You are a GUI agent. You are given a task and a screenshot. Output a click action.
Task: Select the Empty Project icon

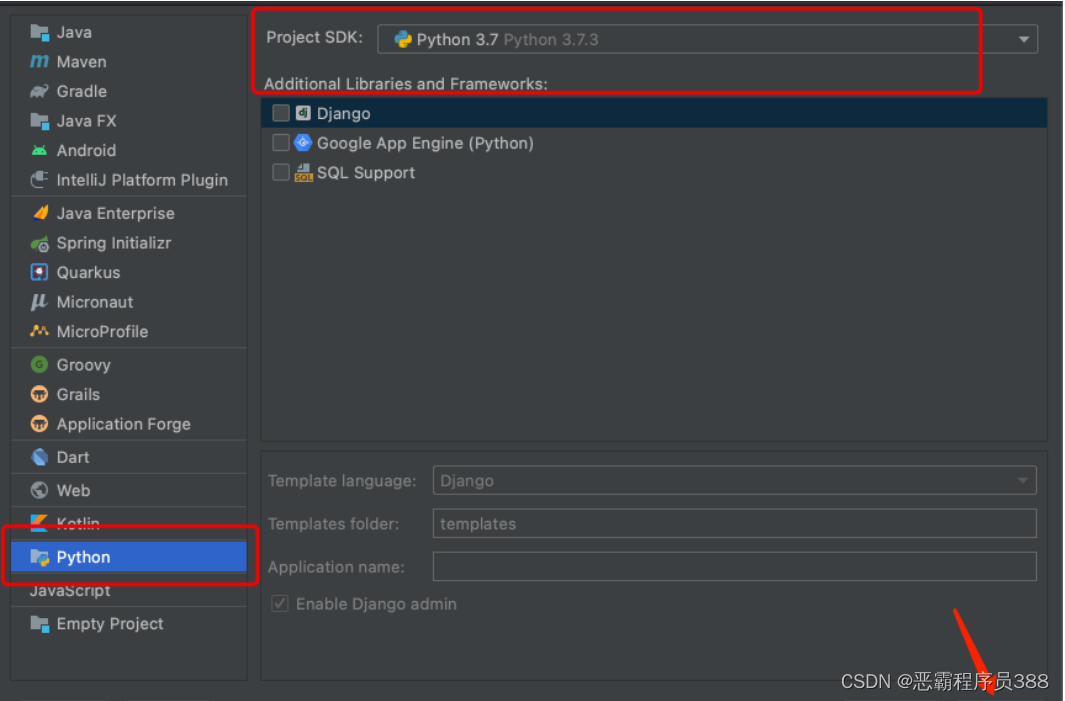pyautogui.click(x=39, y=624)
